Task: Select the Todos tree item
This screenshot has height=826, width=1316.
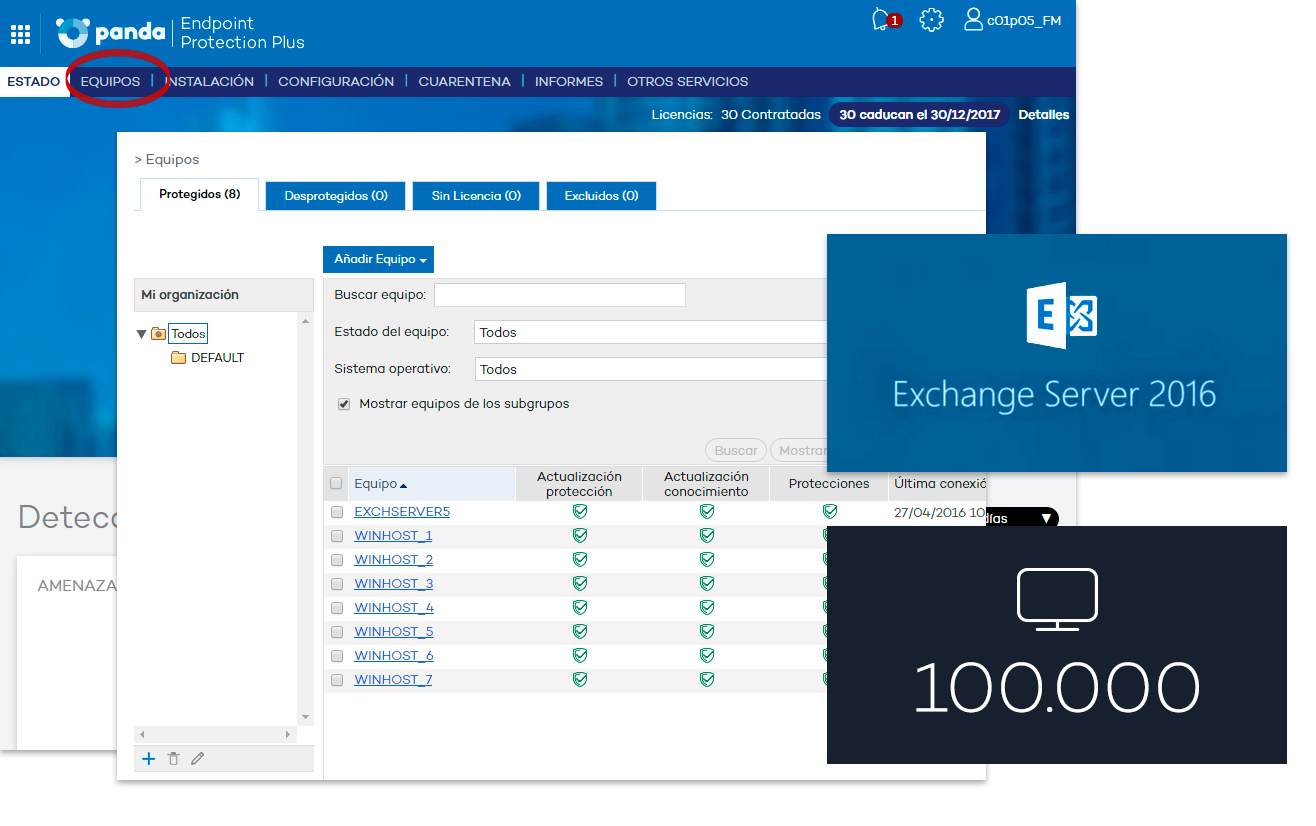Action: click(188, 334)
